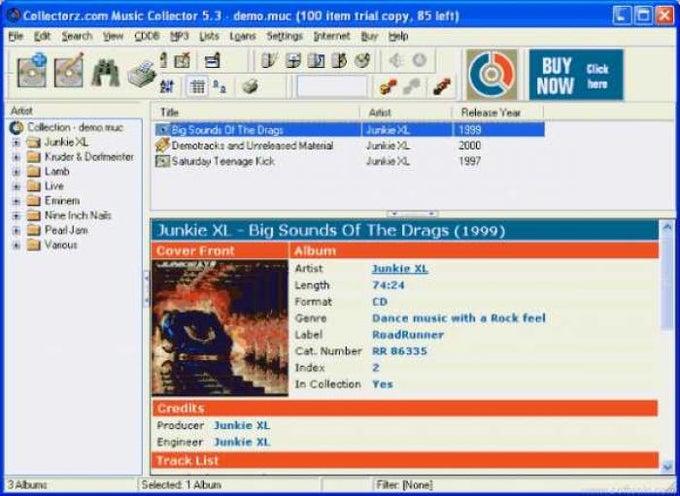The image size is (680, 496).
Task: Click Dance music with a Rock feel
Action: [459, 318]
